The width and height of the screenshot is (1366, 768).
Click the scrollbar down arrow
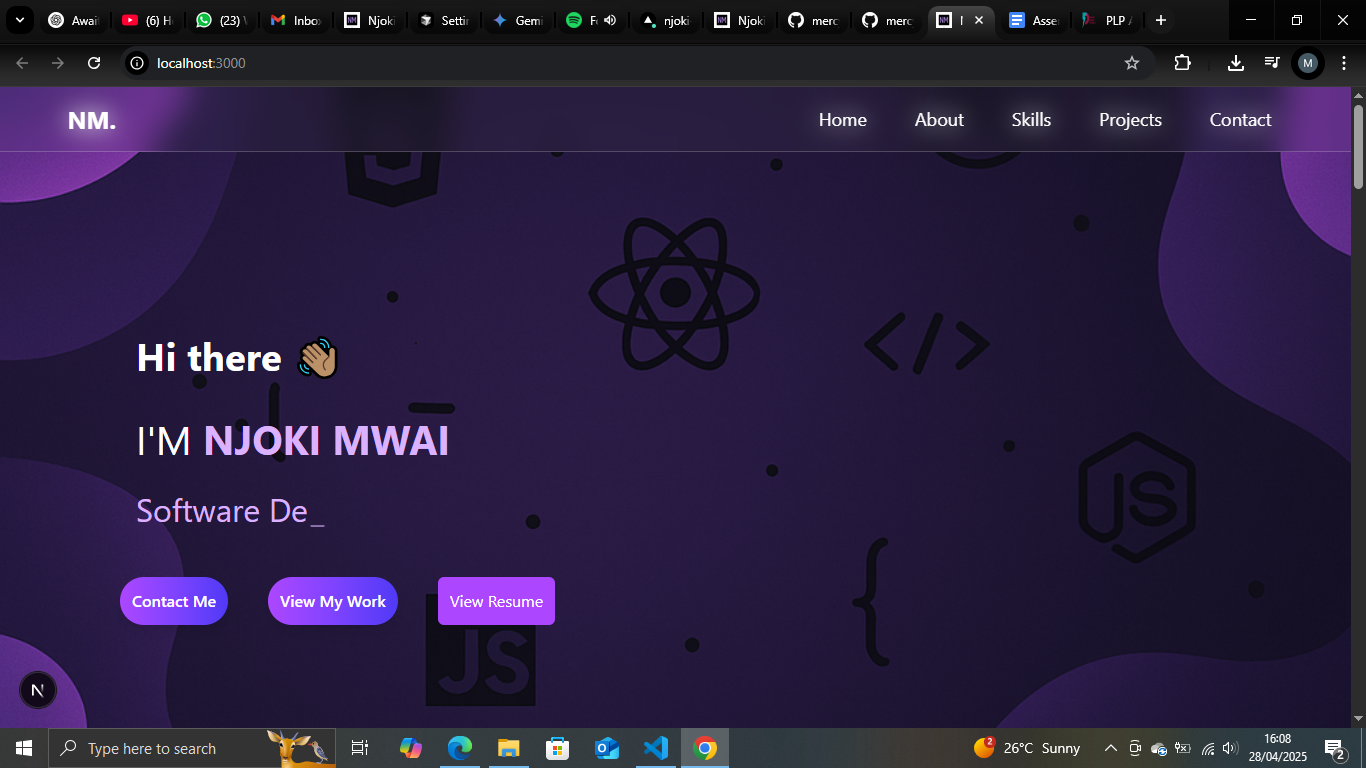(x=1358, y=719)
